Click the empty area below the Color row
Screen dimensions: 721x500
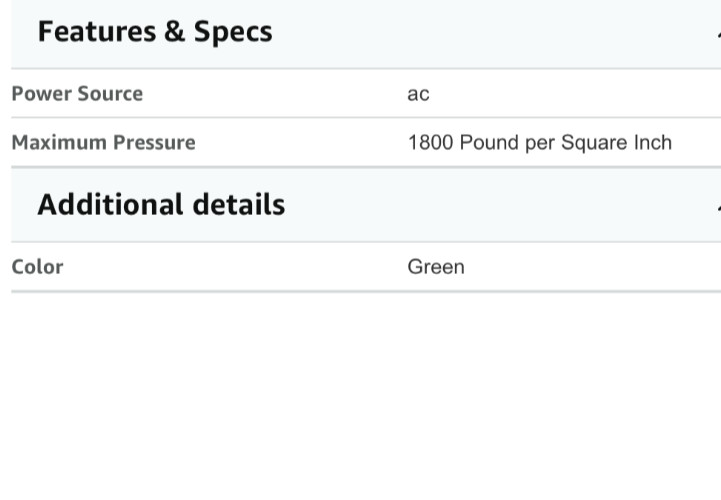click(x=360, y=396)
